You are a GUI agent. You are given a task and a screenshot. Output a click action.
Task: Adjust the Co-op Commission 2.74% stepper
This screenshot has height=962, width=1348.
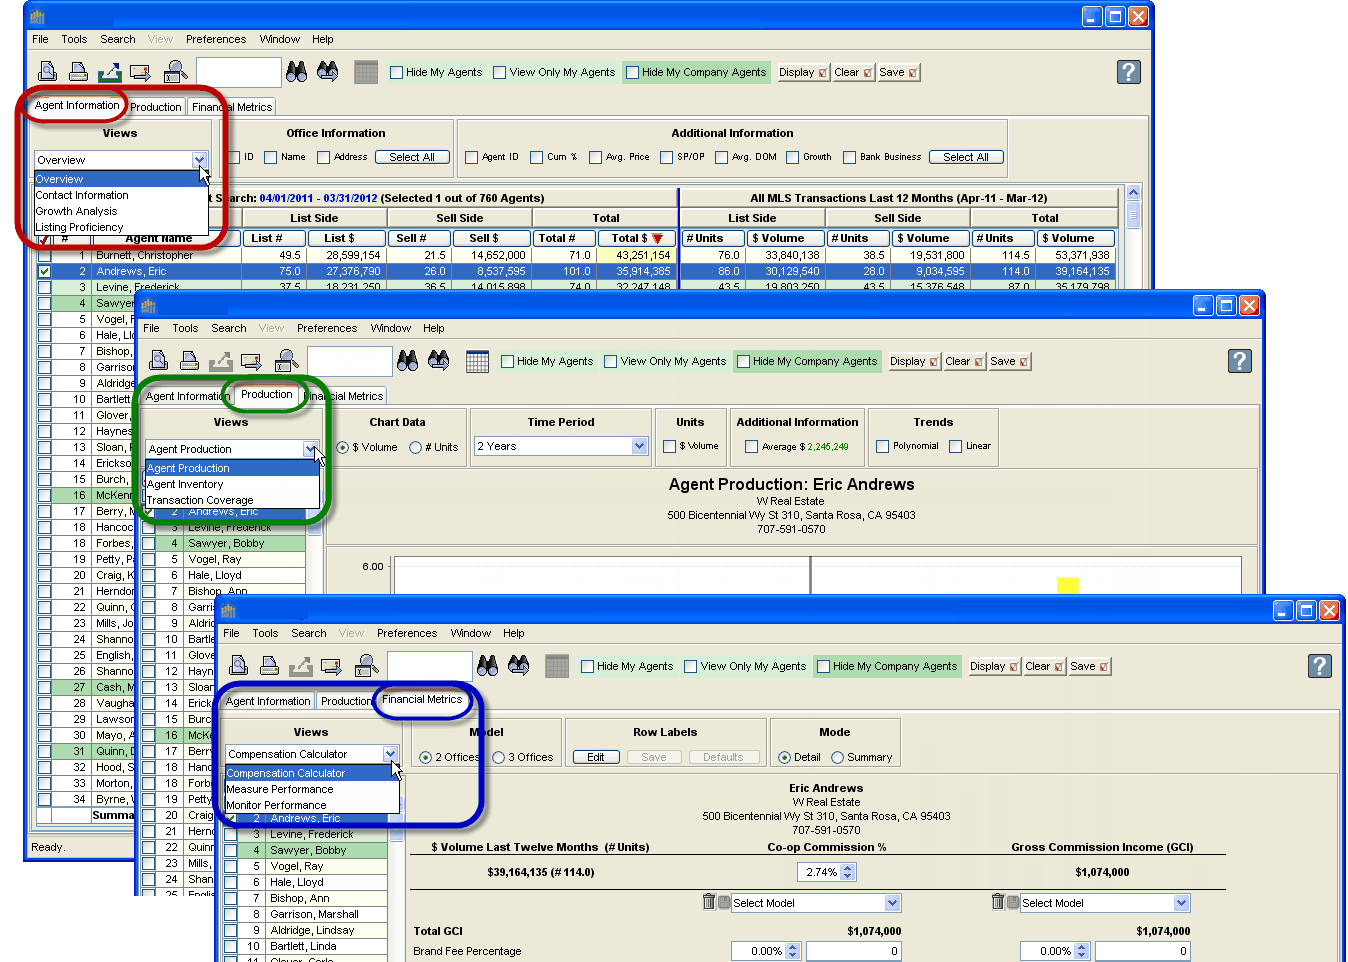[849, 872]
